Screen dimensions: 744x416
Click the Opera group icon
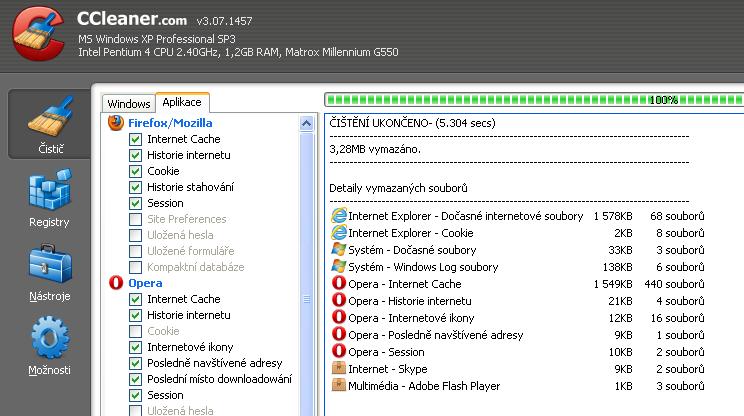tap(116, 283)
